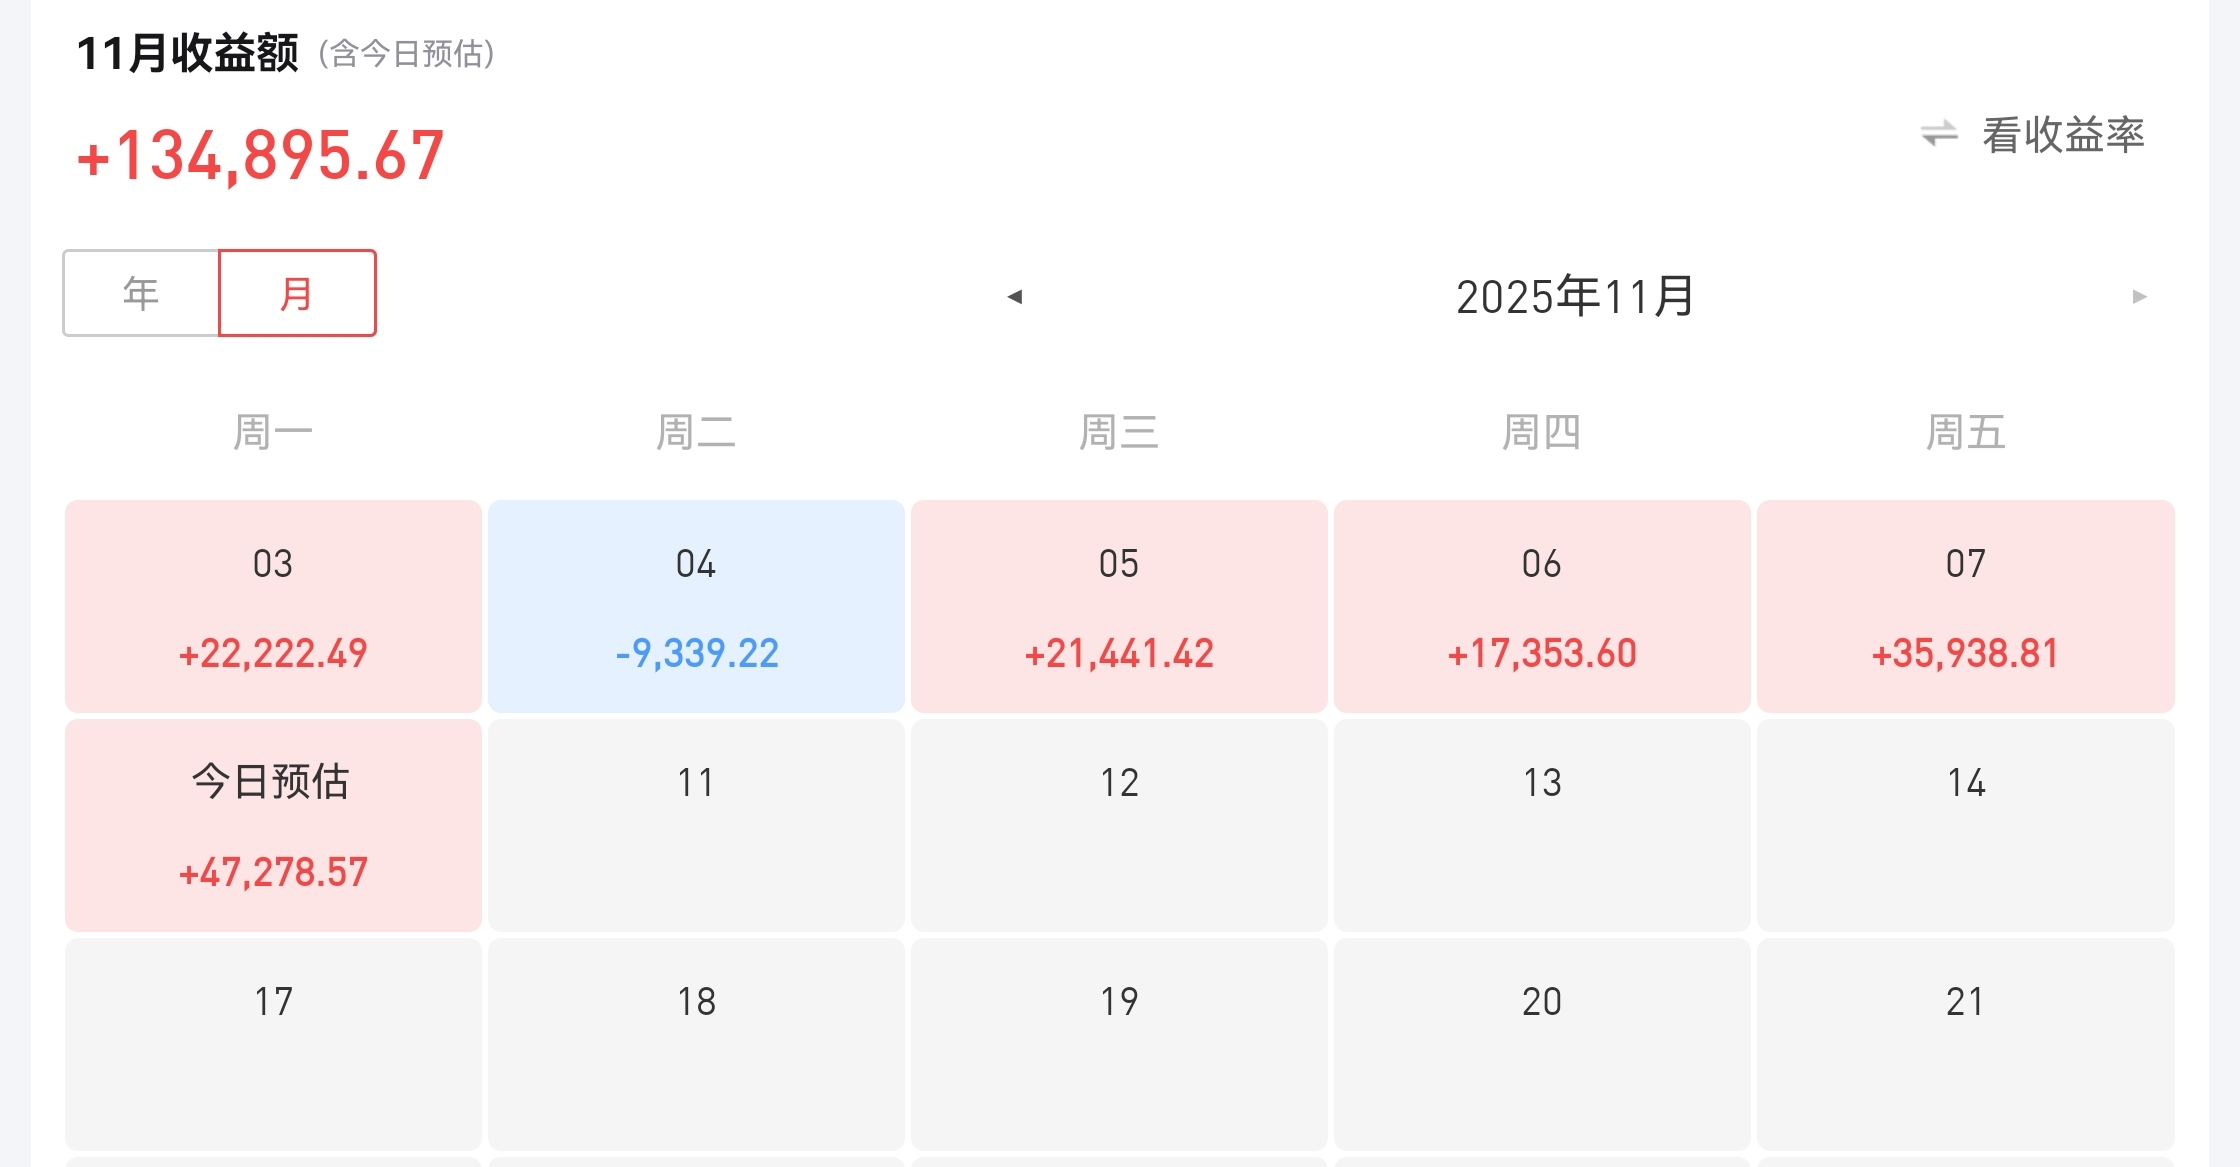Click the 2025年11月 month label
Viewport: 2240px width, 1167px height.
tap(1575, 296)
